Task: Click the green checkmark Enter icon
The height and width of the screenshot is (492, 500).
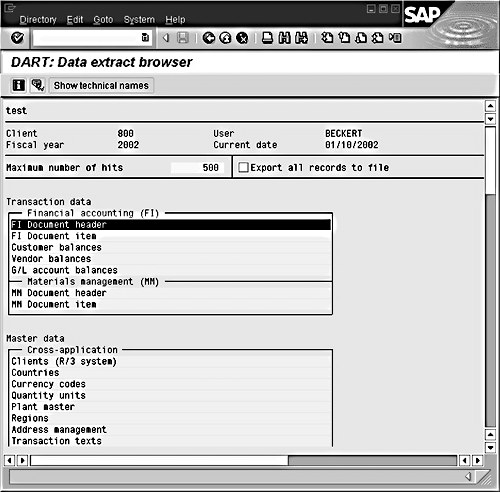Action: point(17,38)
